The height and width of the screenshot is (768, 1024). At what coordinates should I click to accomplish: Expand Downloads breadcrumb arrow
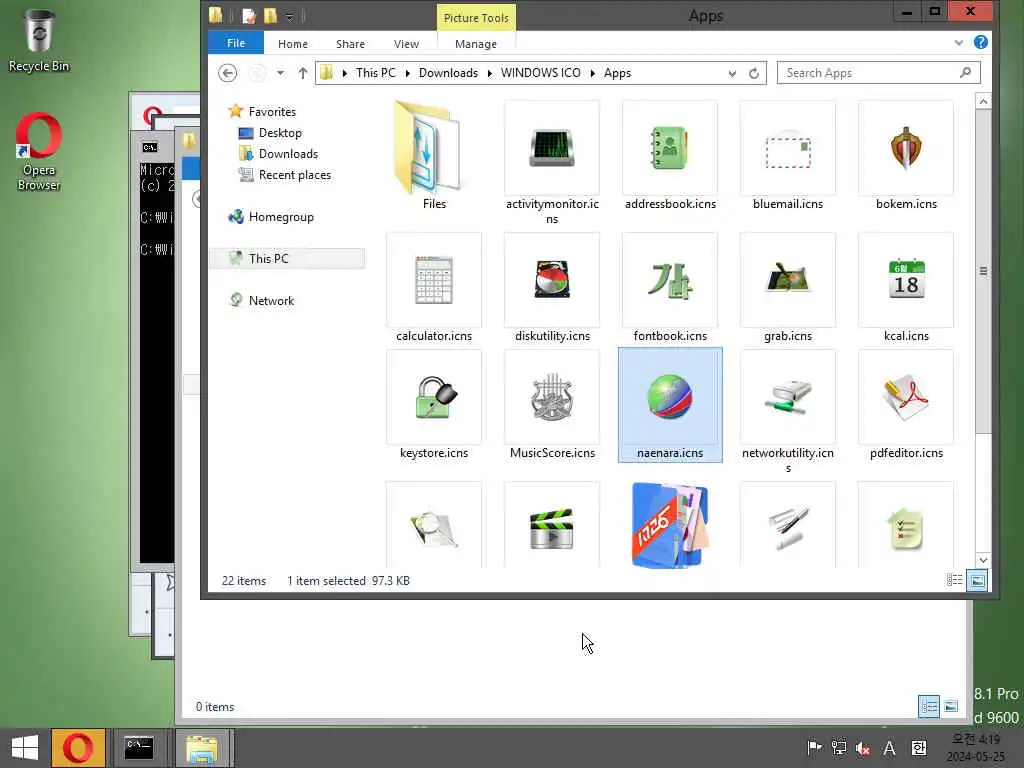coord(490,73)
